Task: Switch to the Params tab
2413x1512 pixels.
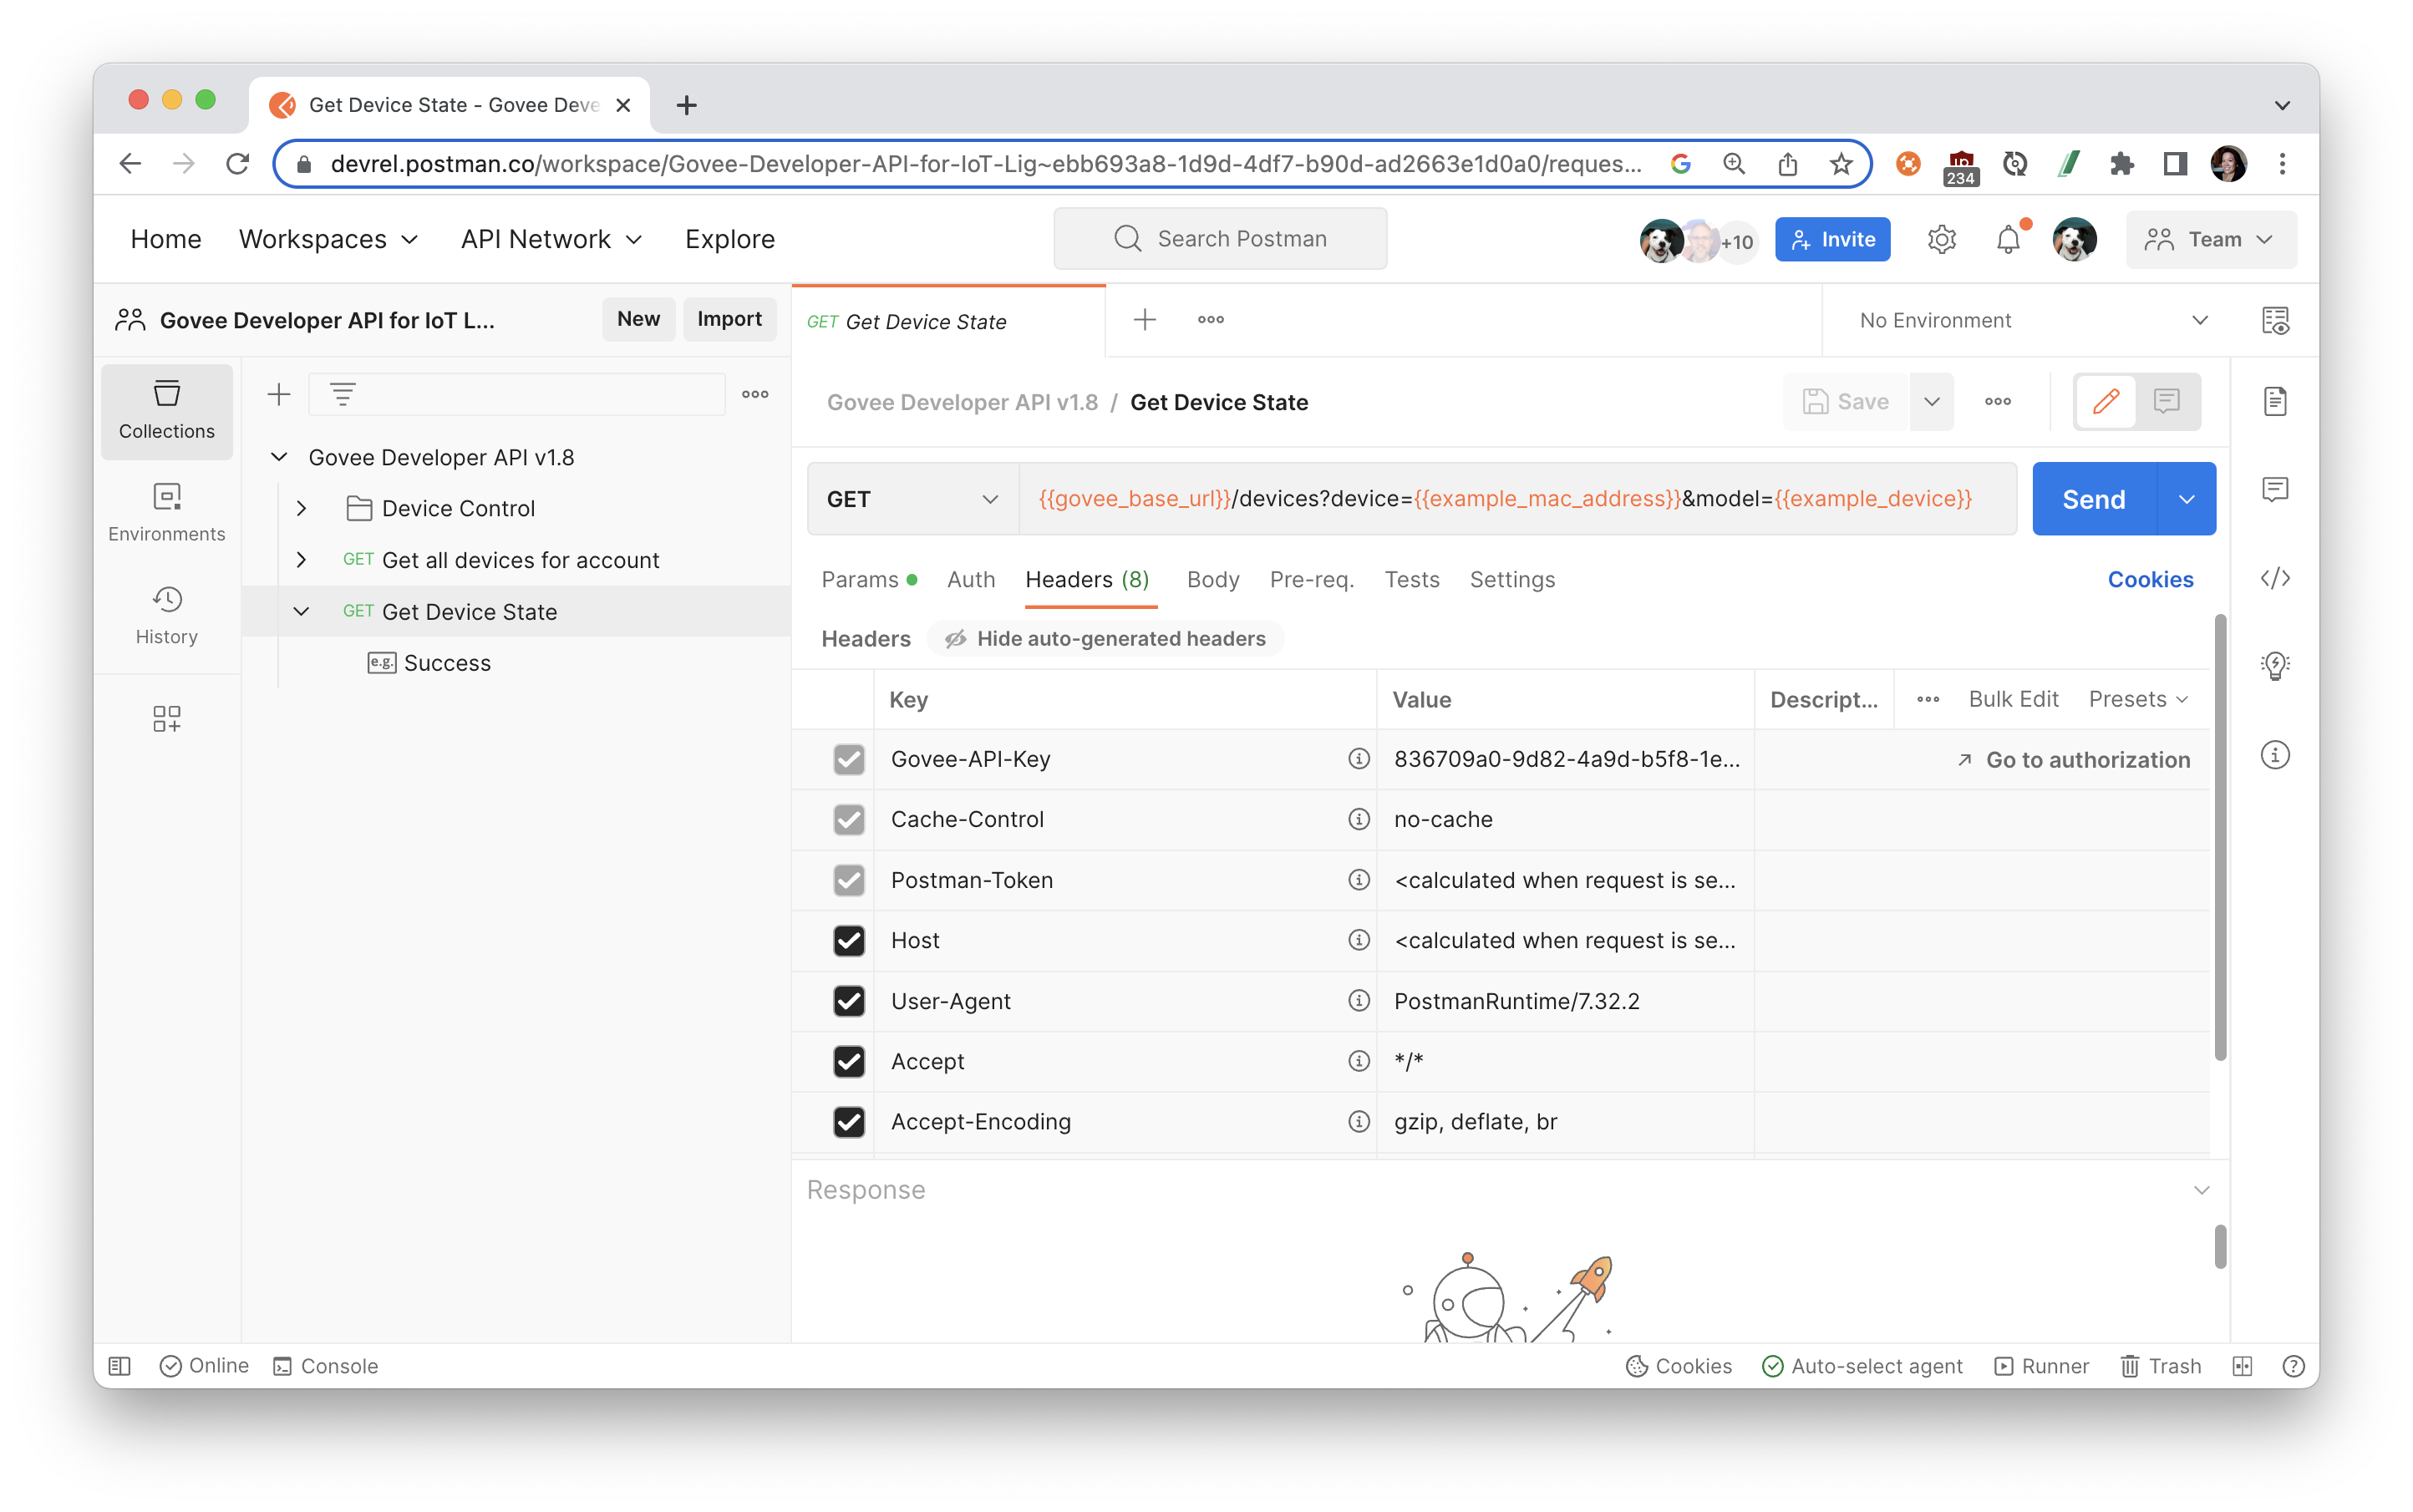Action: [x=868, y=580]
